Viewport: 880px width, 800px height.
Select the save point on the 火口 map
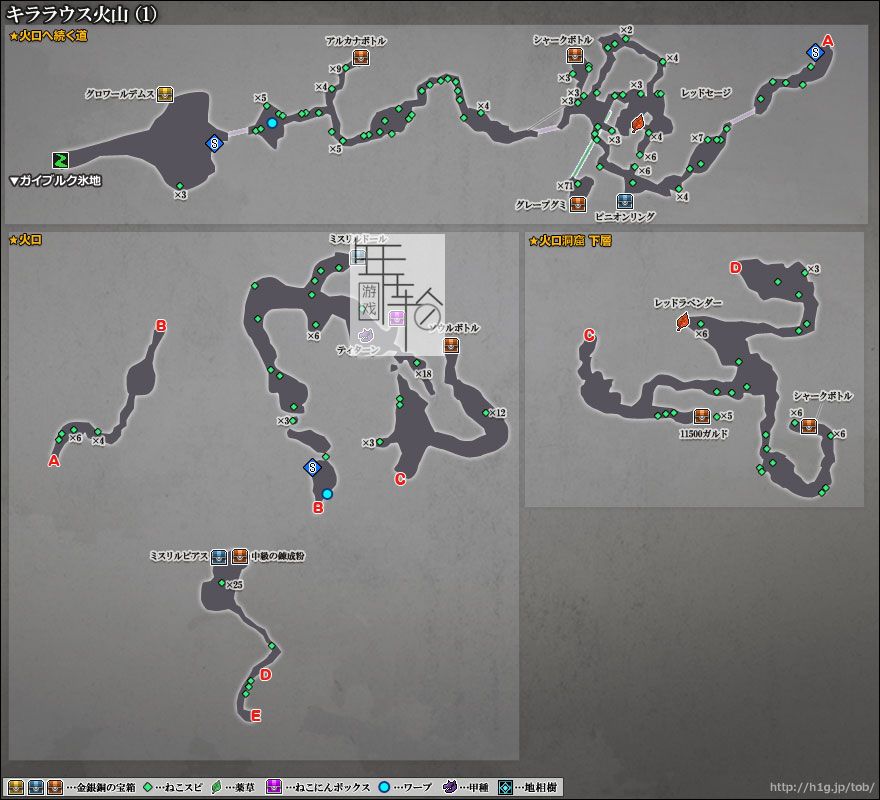tap(312, 467)
